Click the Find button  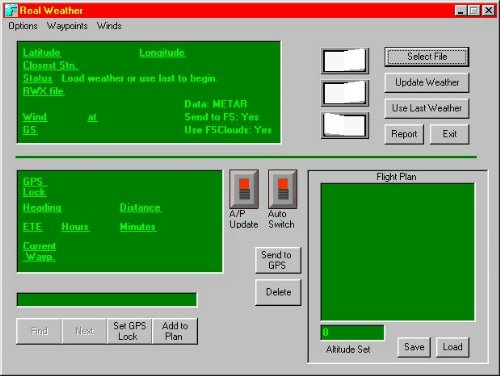coord(39,331)
